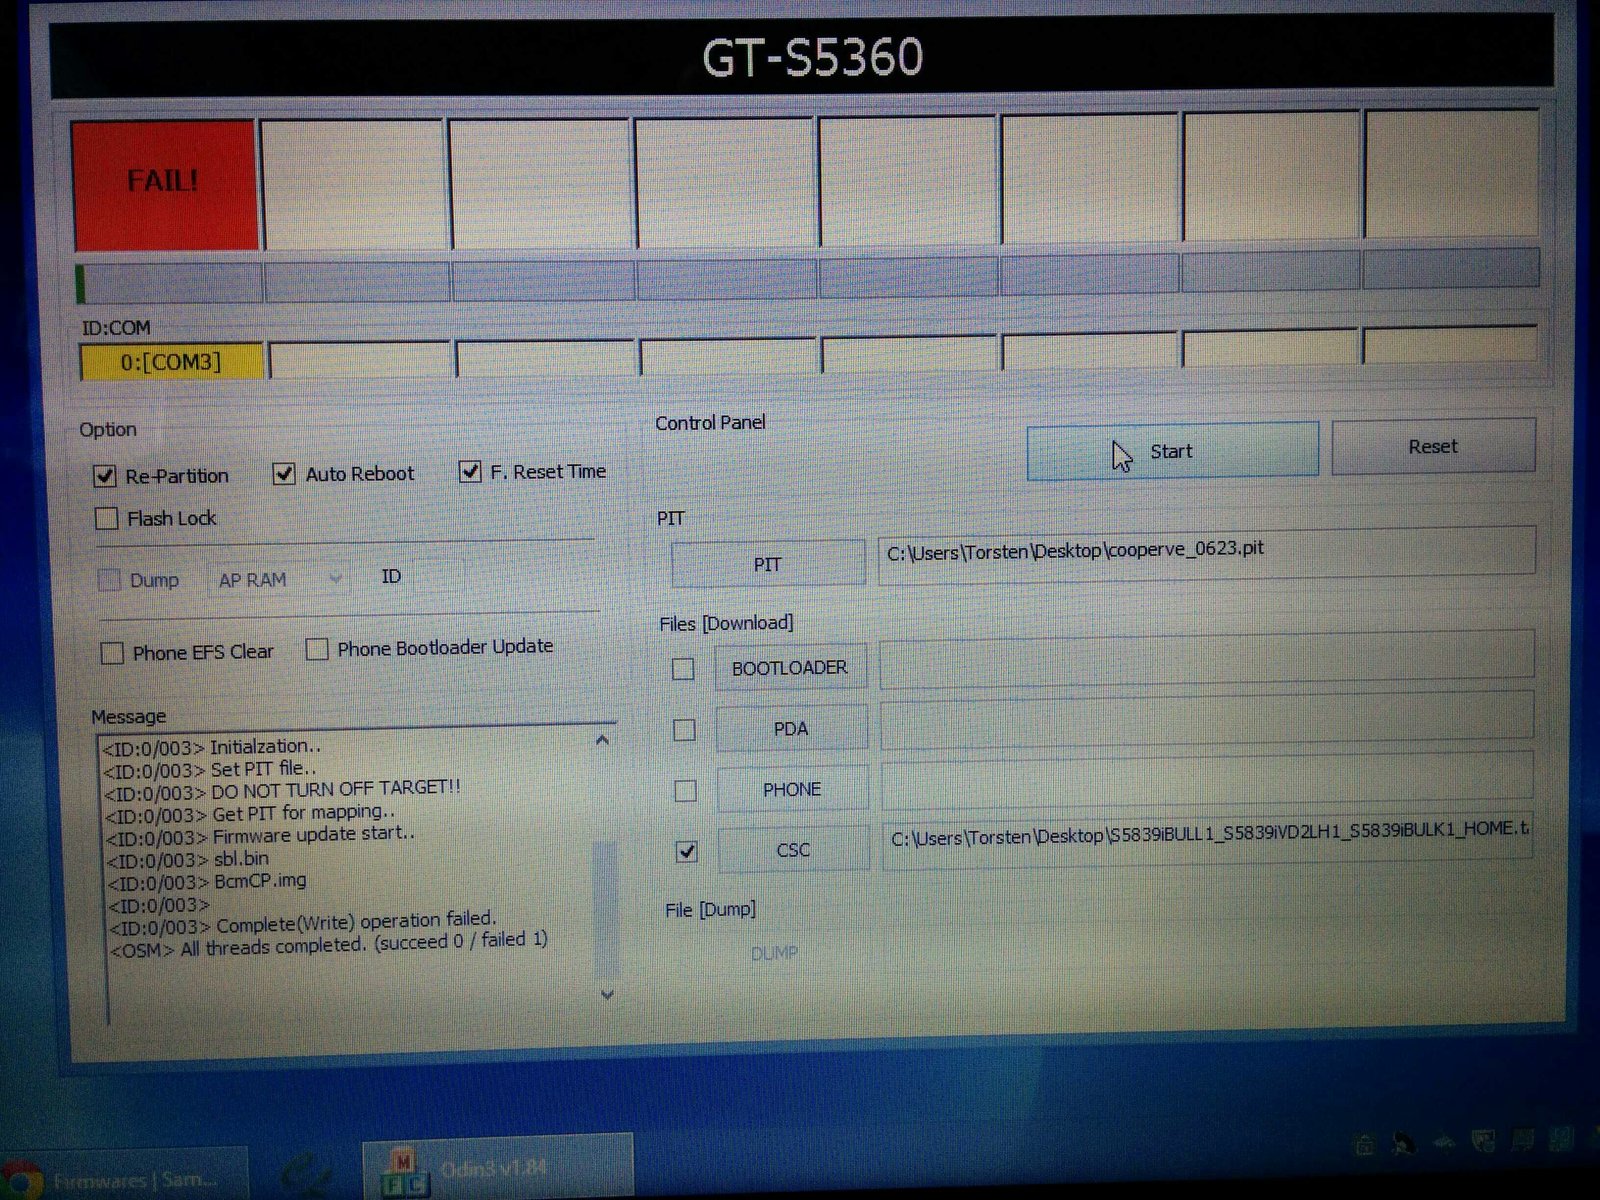Enable the Flash Lock option
The image size is (1600, 1200).
point(106,519)
